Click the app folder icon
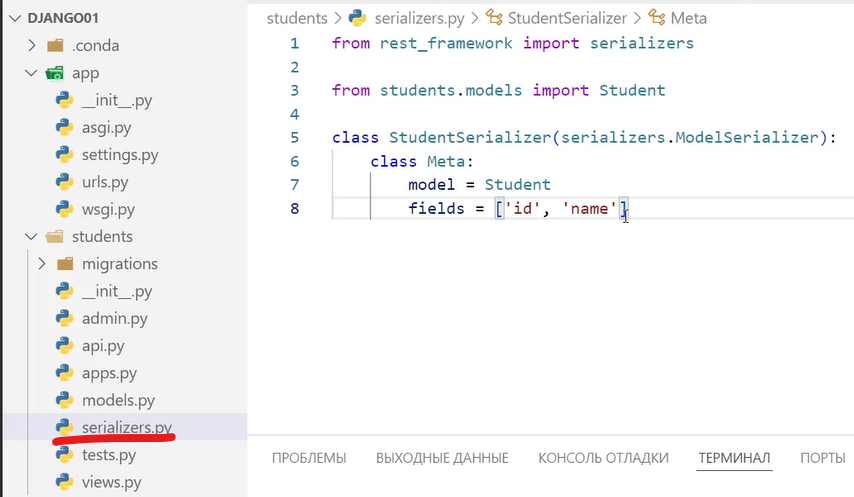The image size is (854, 497). 55,73
